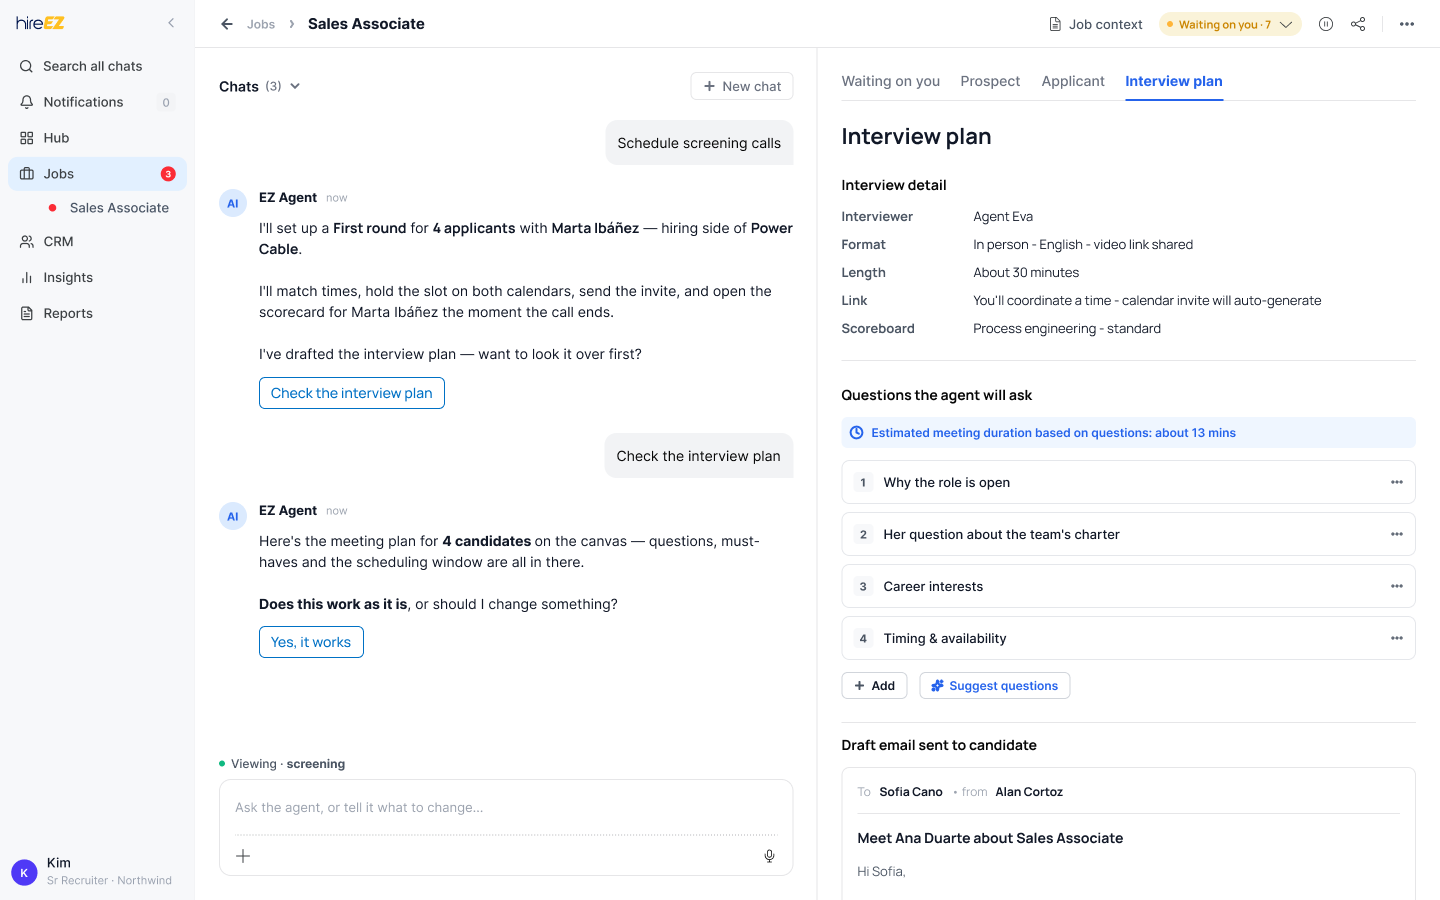Select Jobs in the sidebar
The width and height of the screenshot is (1440, 900).
click(x=97, y=174)
